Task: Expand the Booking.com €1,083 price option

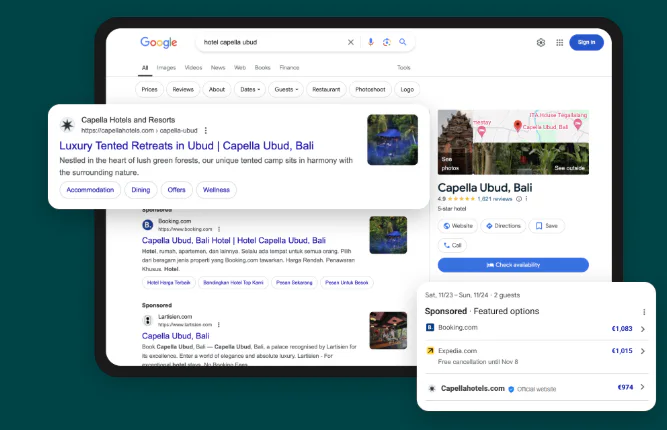Action: (x=536, y=328)
